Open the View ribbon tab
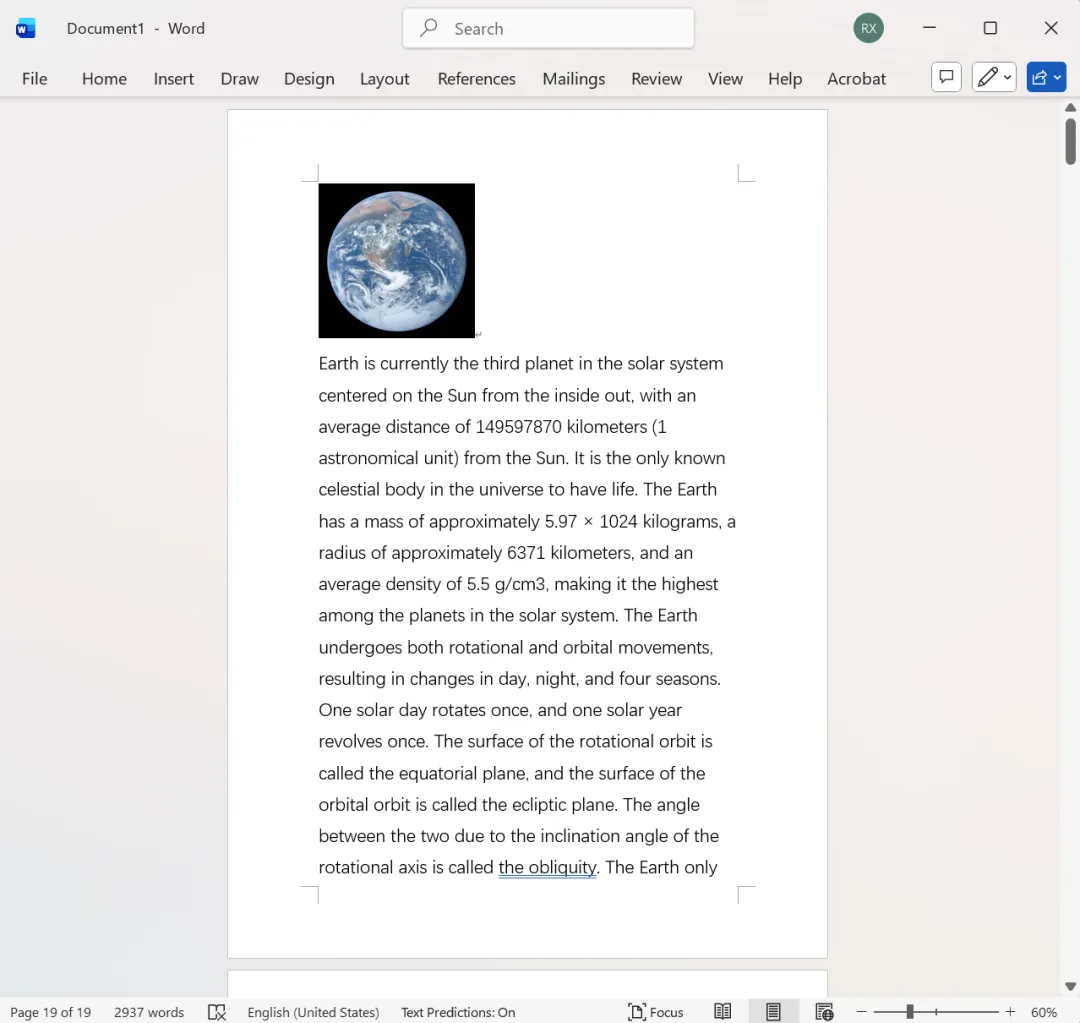This screenshot has width=1080, height=1023. coord(725,79)
